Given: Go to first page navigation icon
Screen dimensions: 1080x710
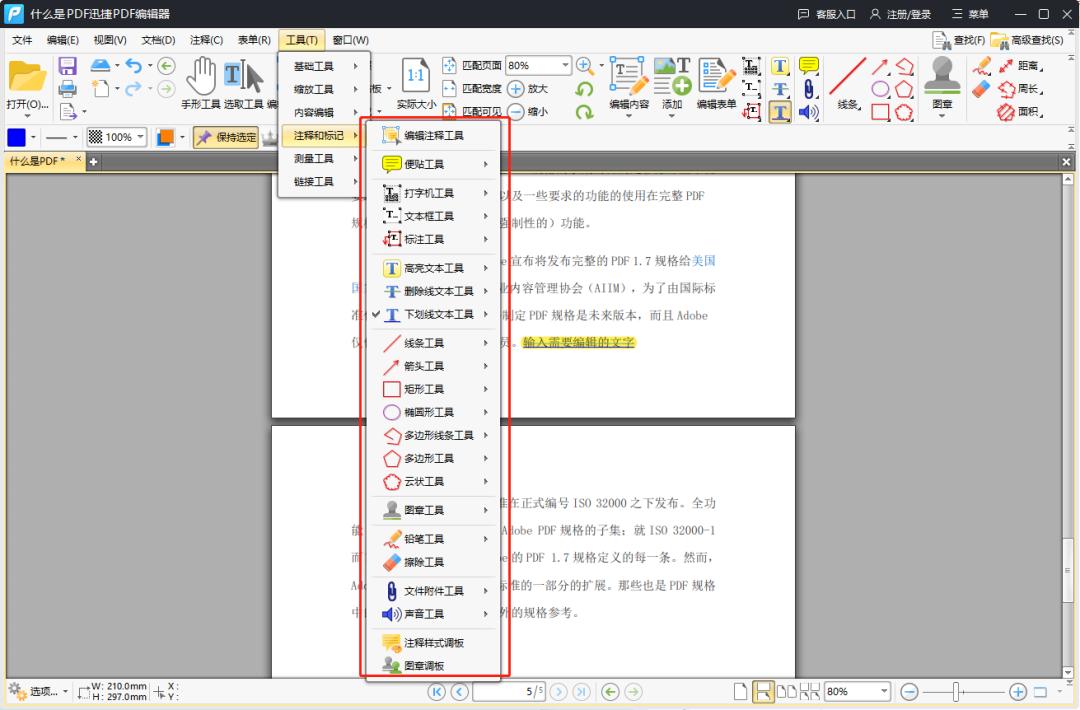Looking at the screenshot, I should click(437, 691).
